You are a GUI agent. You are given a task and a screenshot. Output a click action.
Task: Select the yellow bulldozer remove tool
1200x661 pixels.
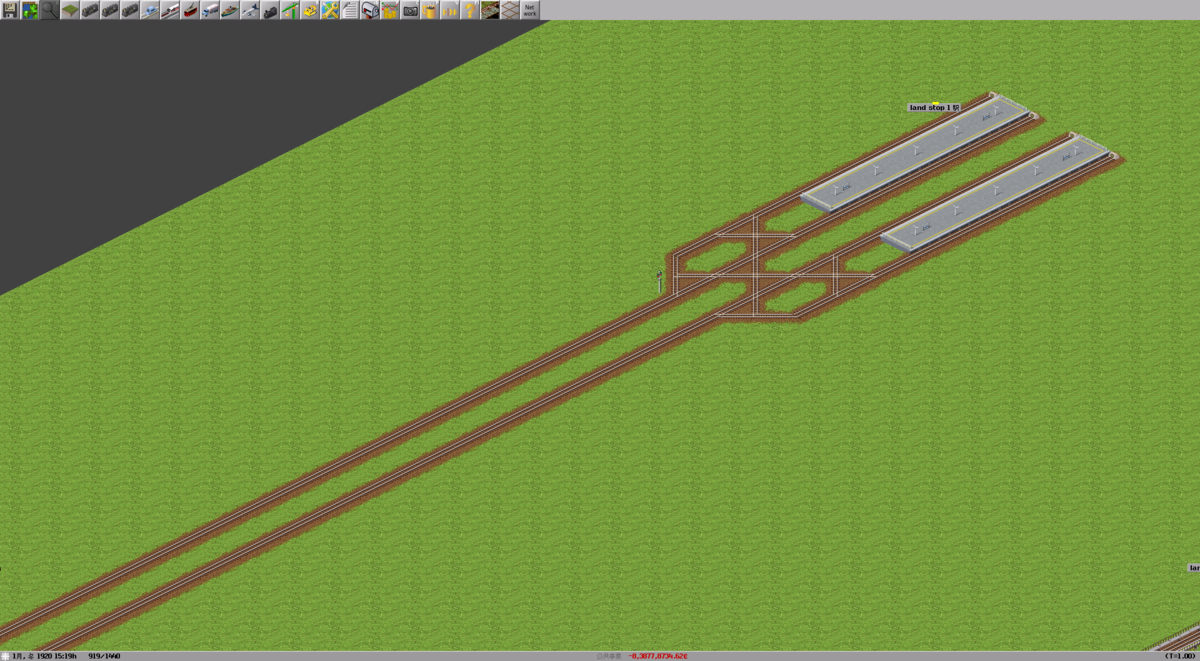[310, 10]
